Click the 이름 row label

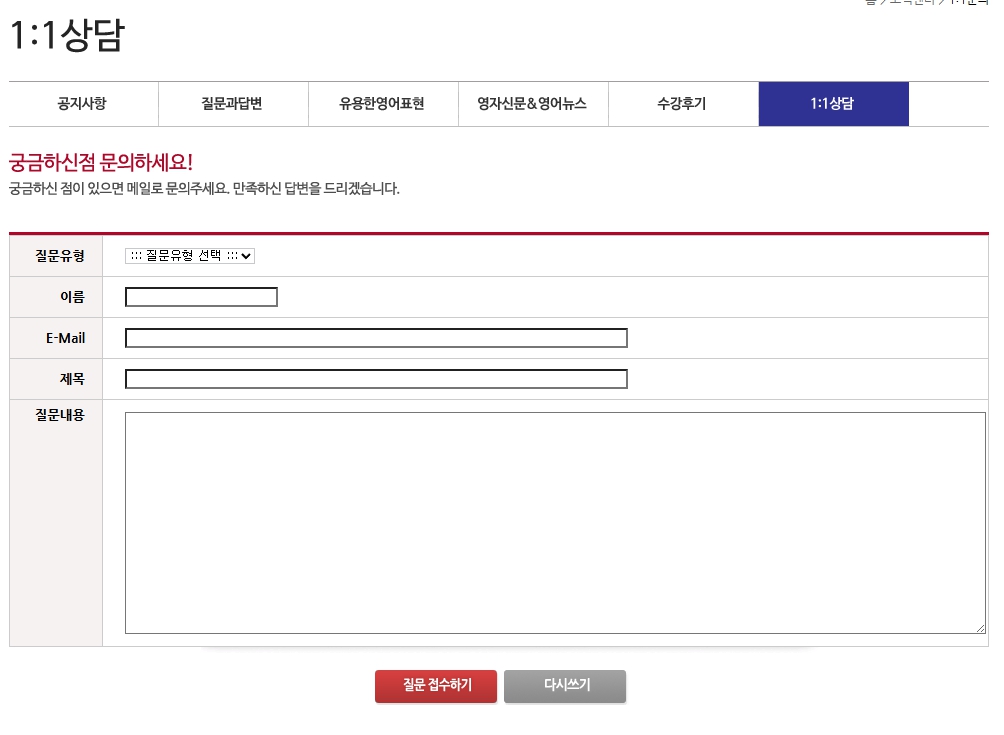[72, 297]
